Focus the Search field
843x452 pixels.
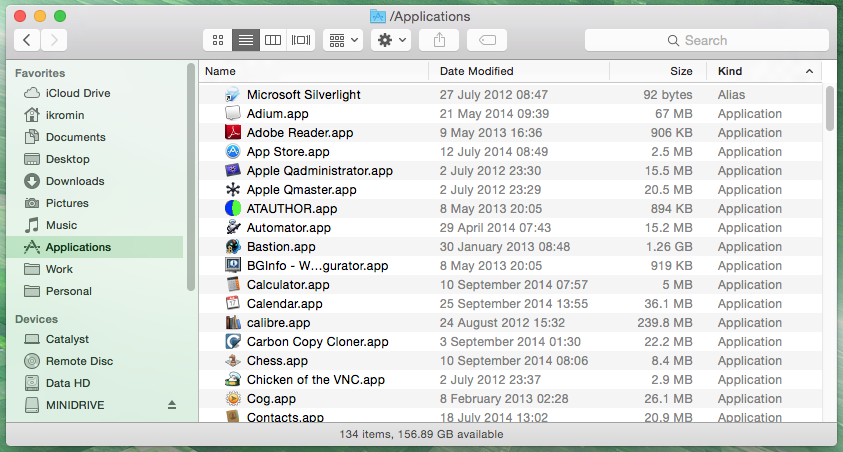tap(706, 40)
